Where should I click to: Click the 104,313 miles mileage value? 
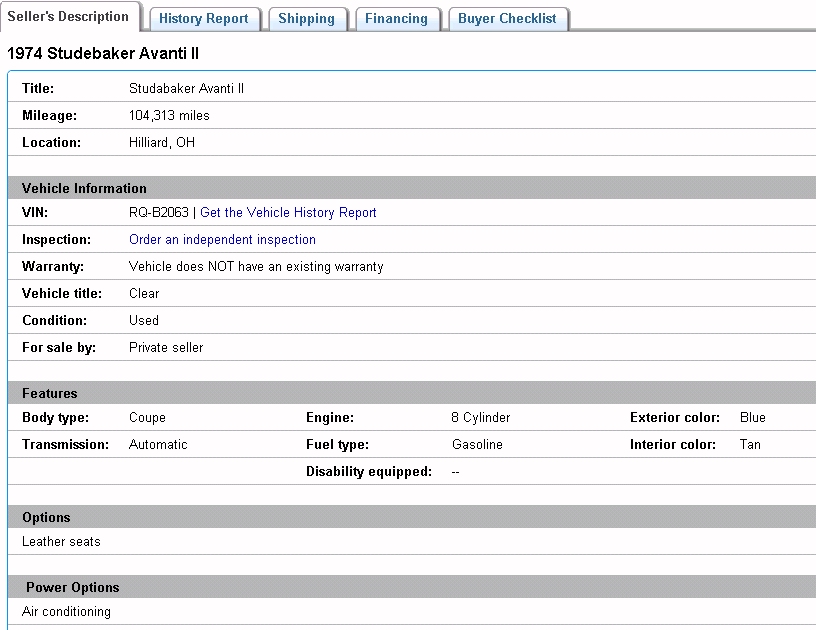pos(169,115)
